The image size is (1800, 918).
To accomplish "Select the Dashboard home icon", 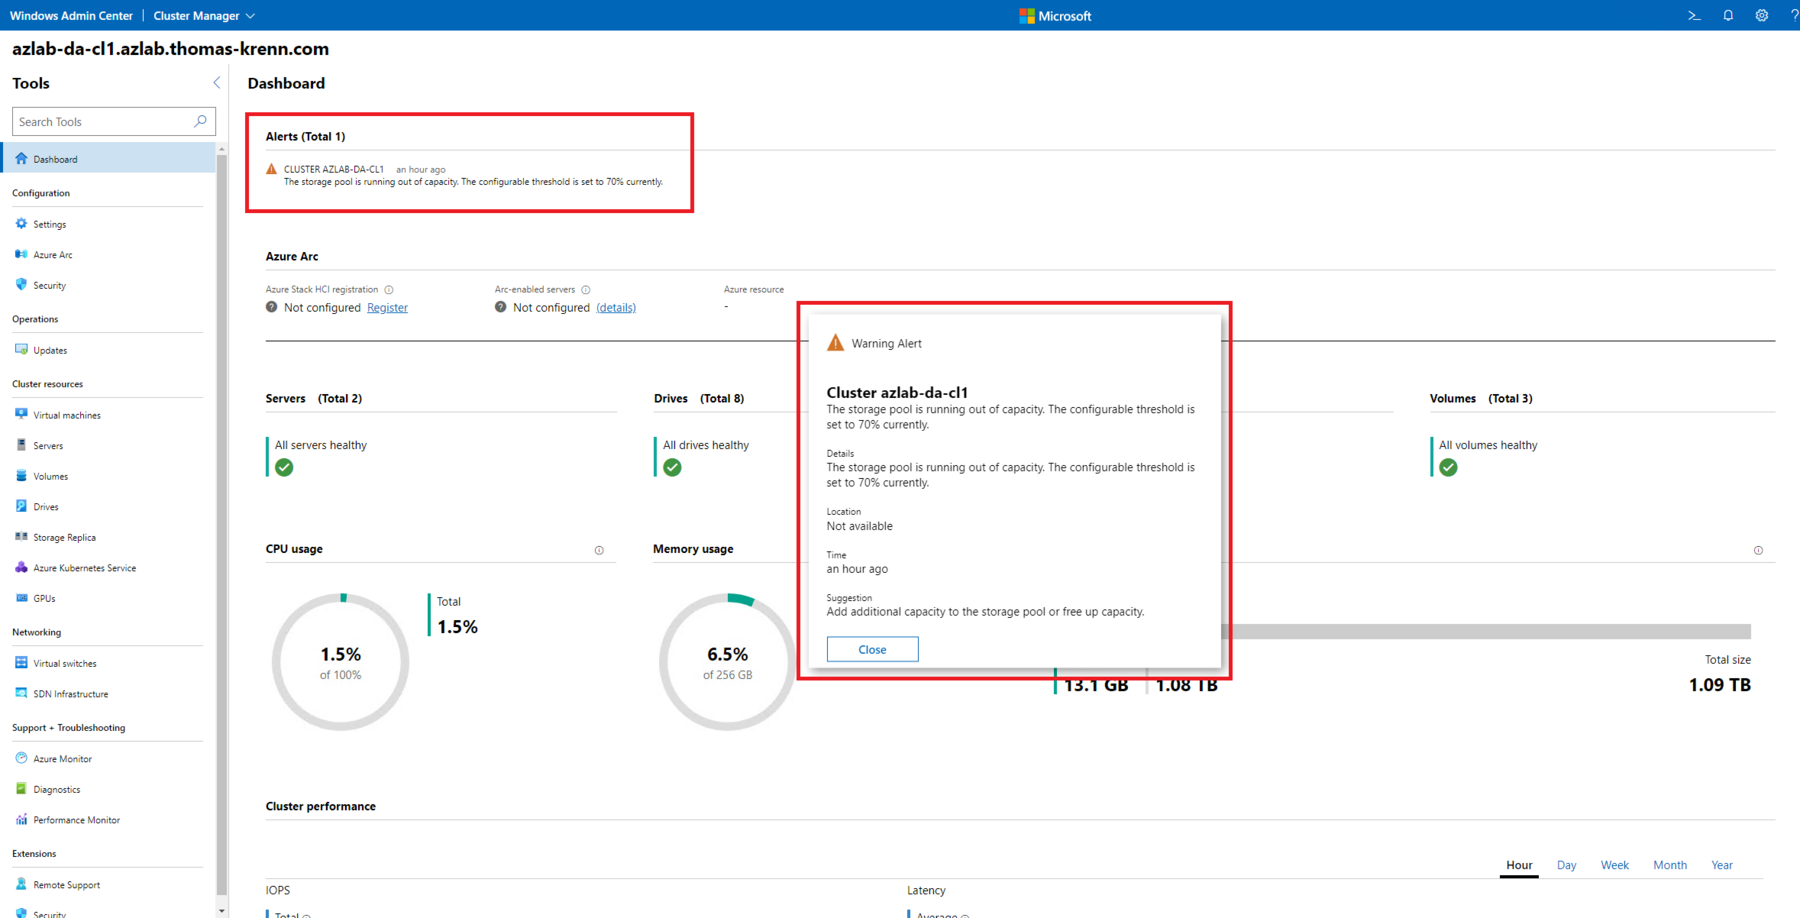I will coord(21,158).
